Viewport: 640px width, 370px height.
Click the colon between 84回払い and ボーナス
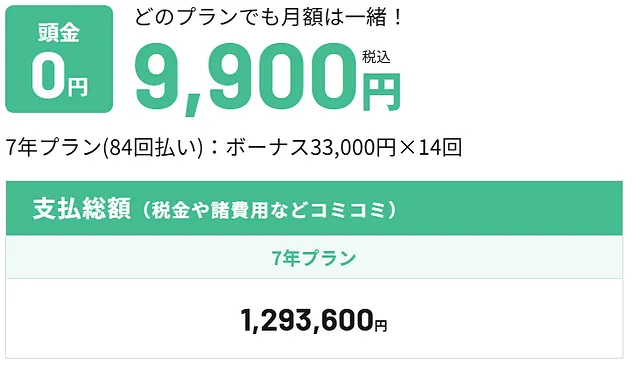[x=214, y=148]
